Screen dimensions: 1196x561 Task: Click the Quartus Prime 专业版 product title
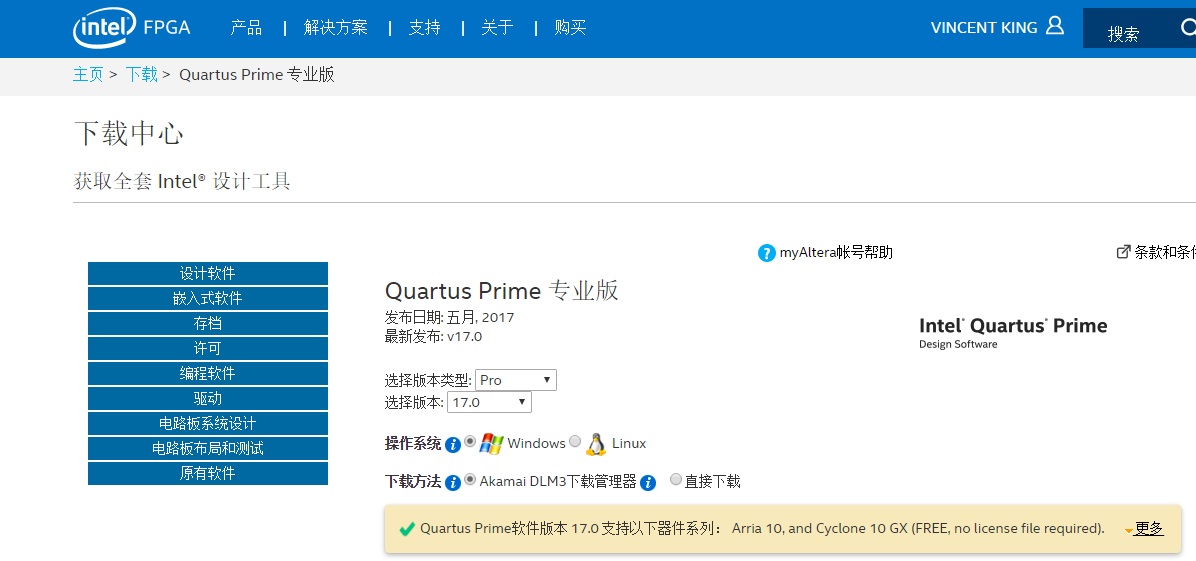tap(502, 291)
